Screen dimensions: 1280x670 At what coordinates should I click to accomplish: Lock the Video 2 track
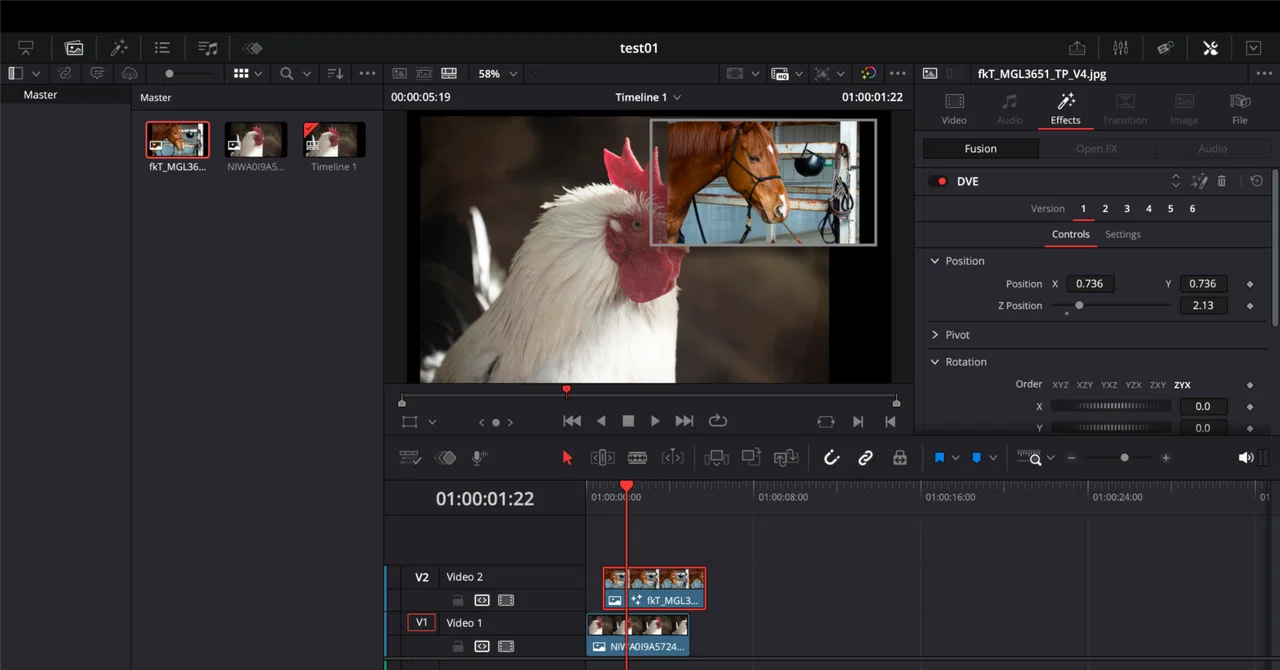click(x=457, y=601)
